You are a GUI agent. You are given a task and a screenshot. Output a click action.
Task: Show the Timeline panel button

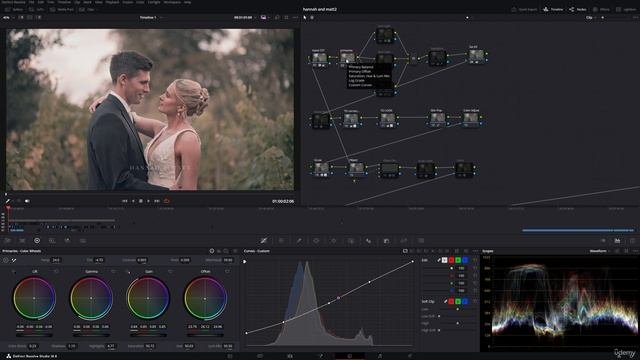point(553,9)
